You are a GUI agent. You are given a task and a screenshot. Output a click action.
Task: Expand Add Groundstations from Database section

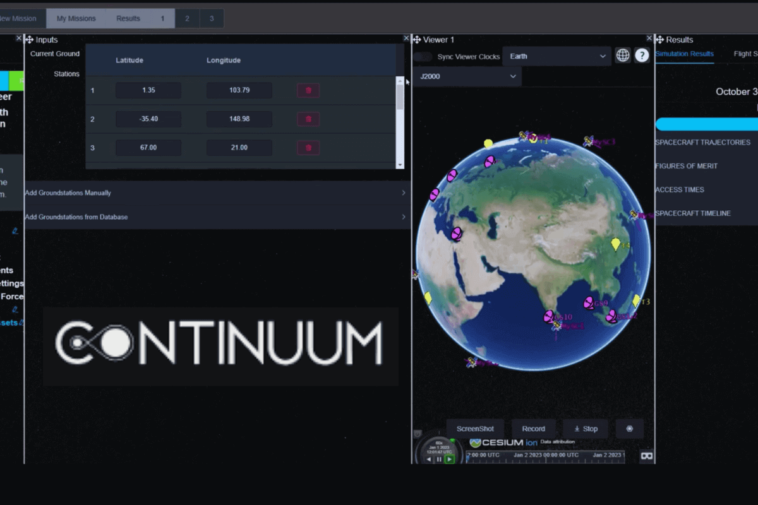[x=215, y=217]
